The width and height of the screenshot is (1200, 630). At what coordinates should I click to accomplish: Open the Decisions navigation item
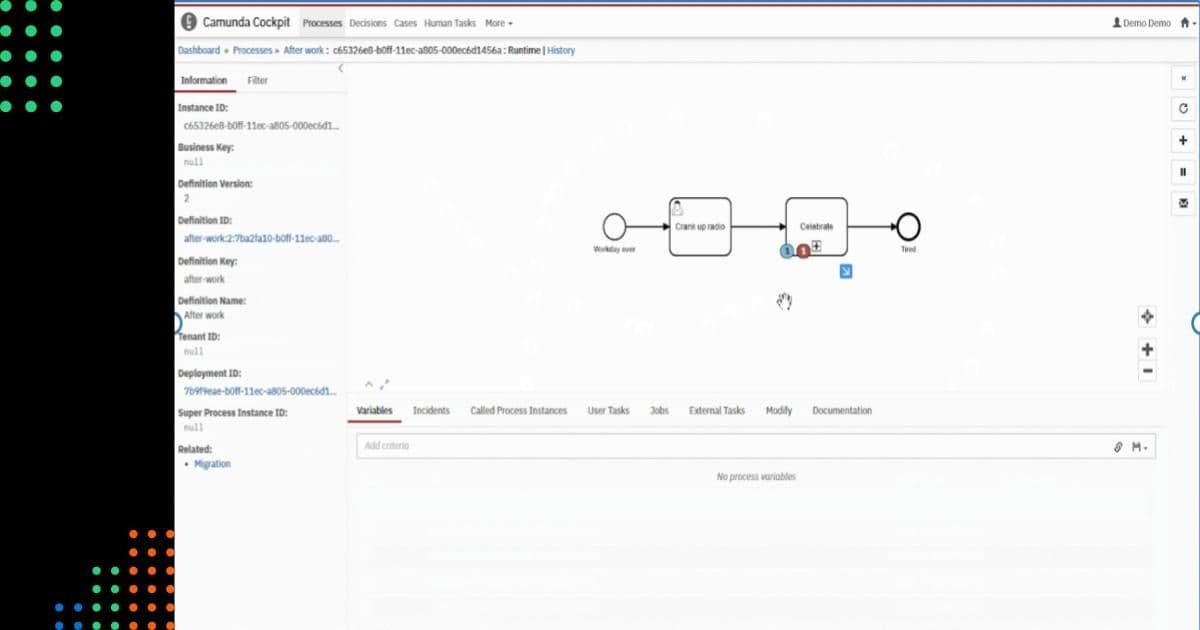click(x=368, y=23)
